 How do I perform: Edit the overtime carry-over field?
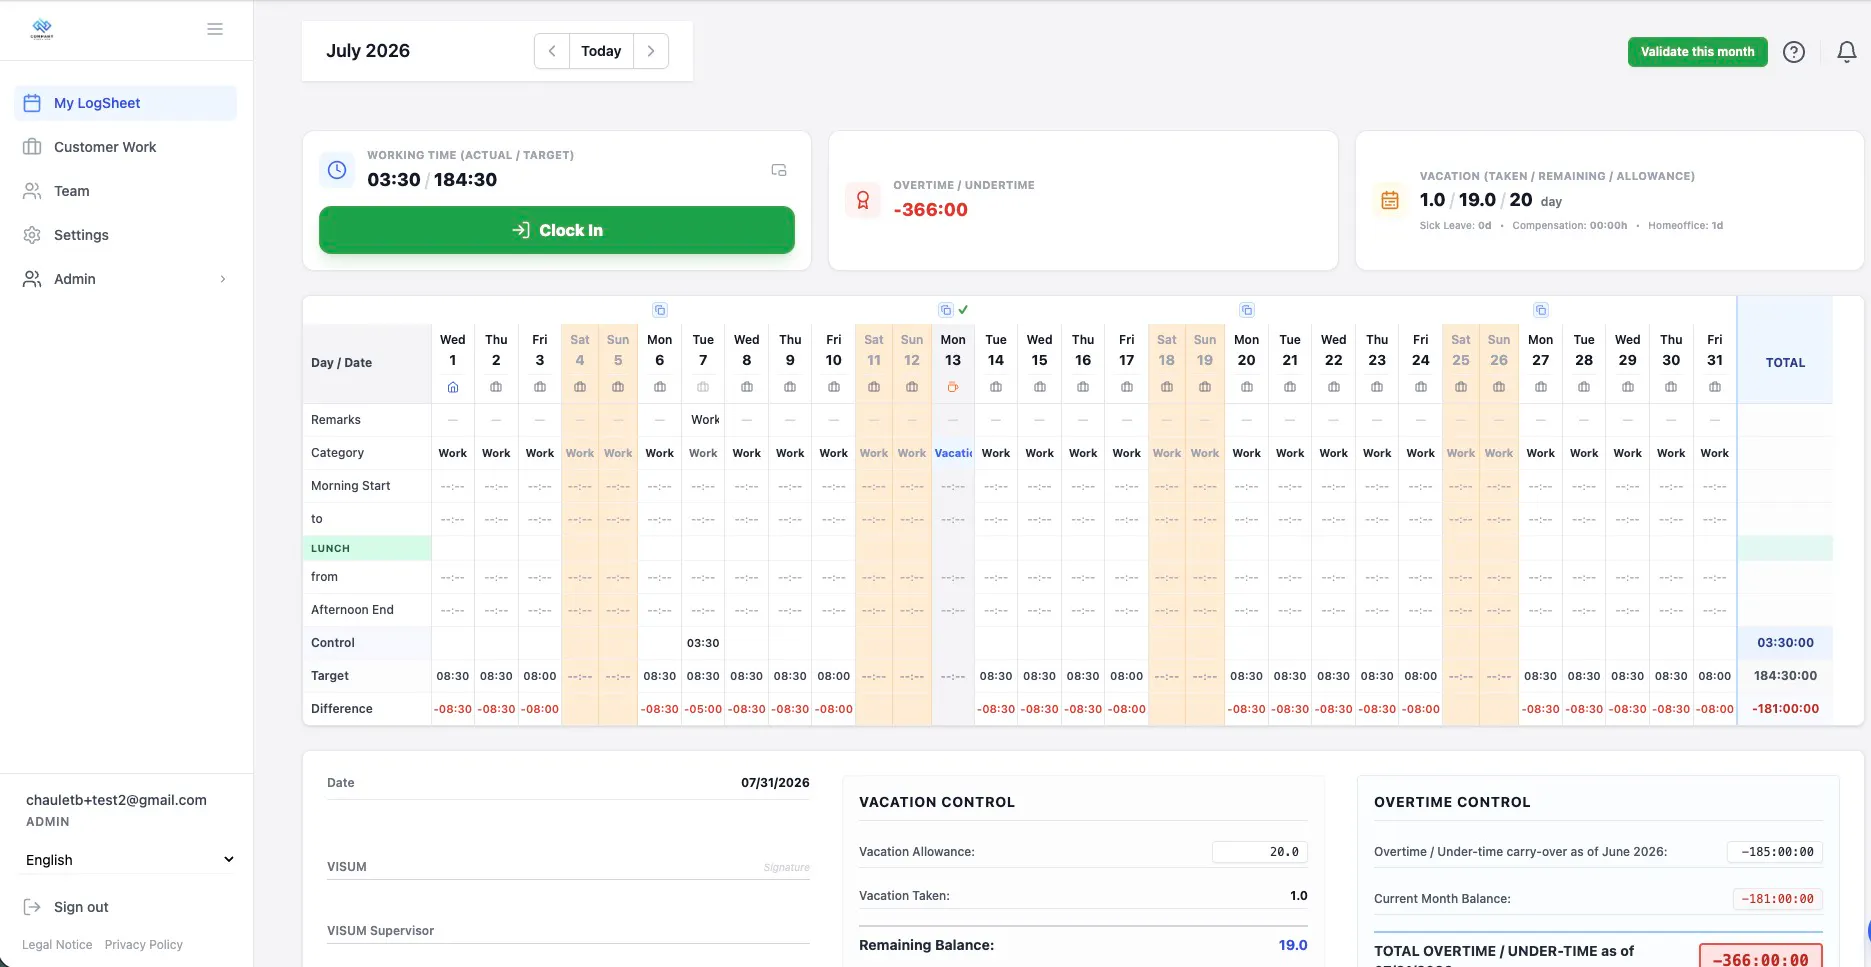pos(1775,852)
